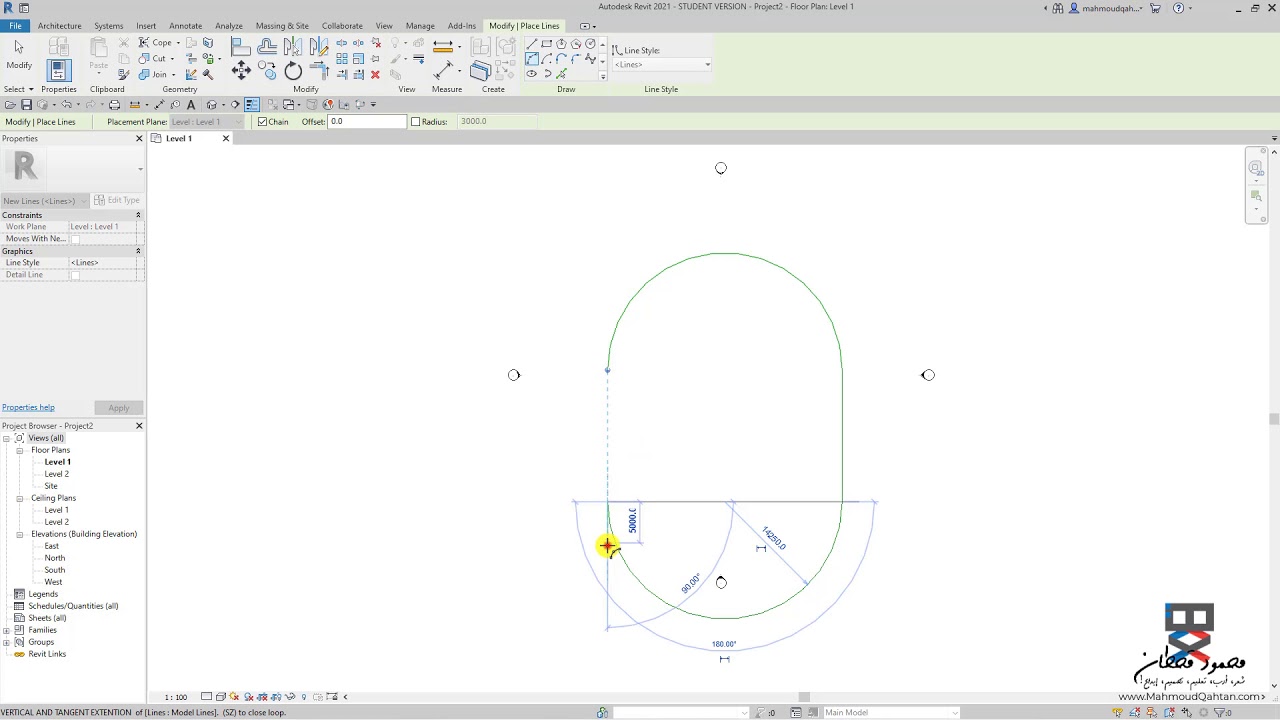This screenshot has height=720, width=1280.
Task: Activate the Move tool
Action: [241, 71]
